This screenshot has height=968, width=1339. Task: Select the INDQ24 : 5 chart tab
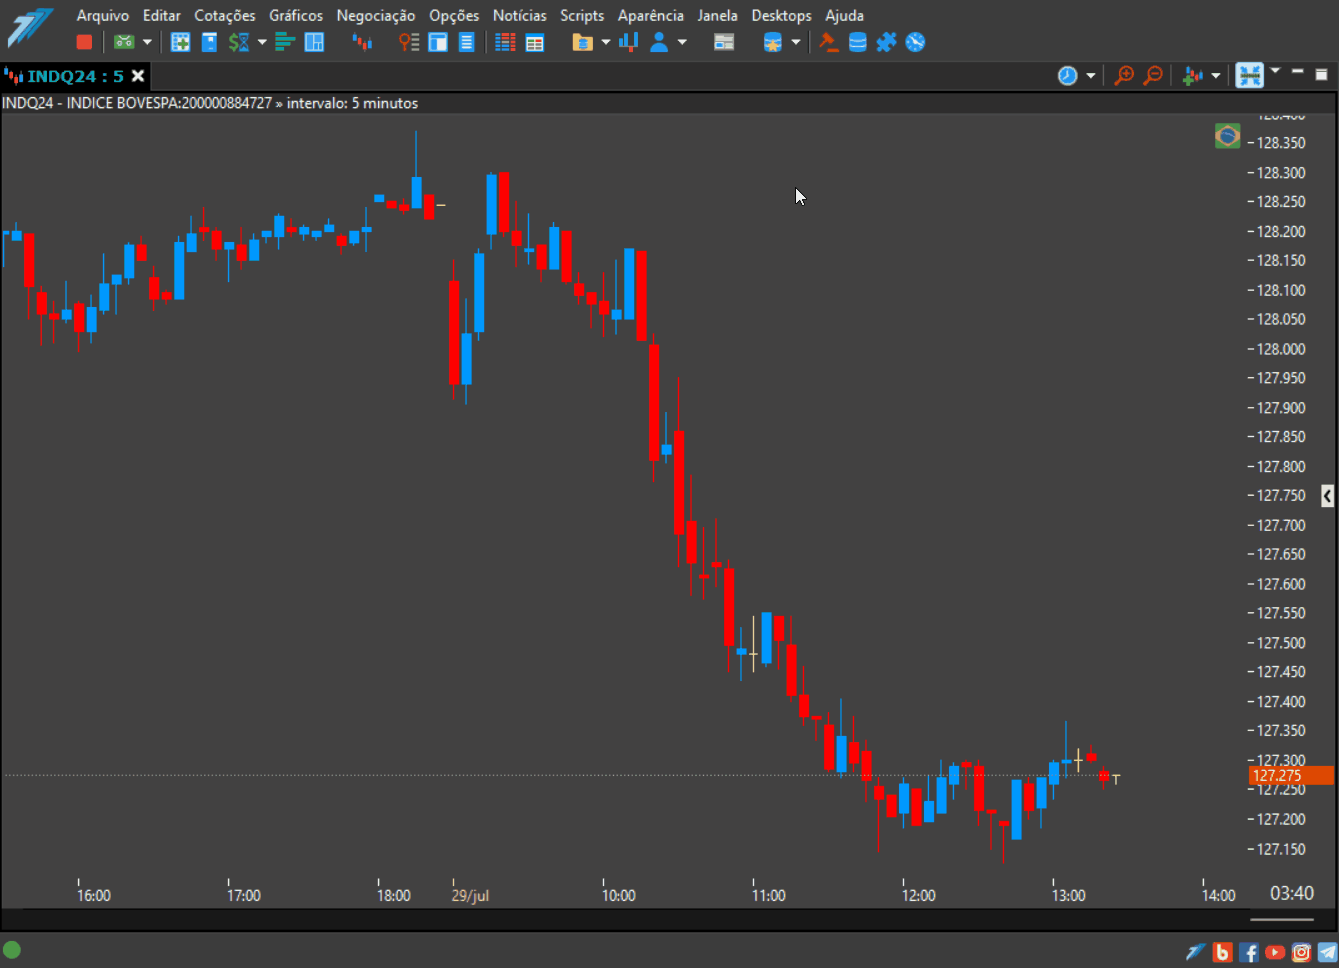(75, 76)
